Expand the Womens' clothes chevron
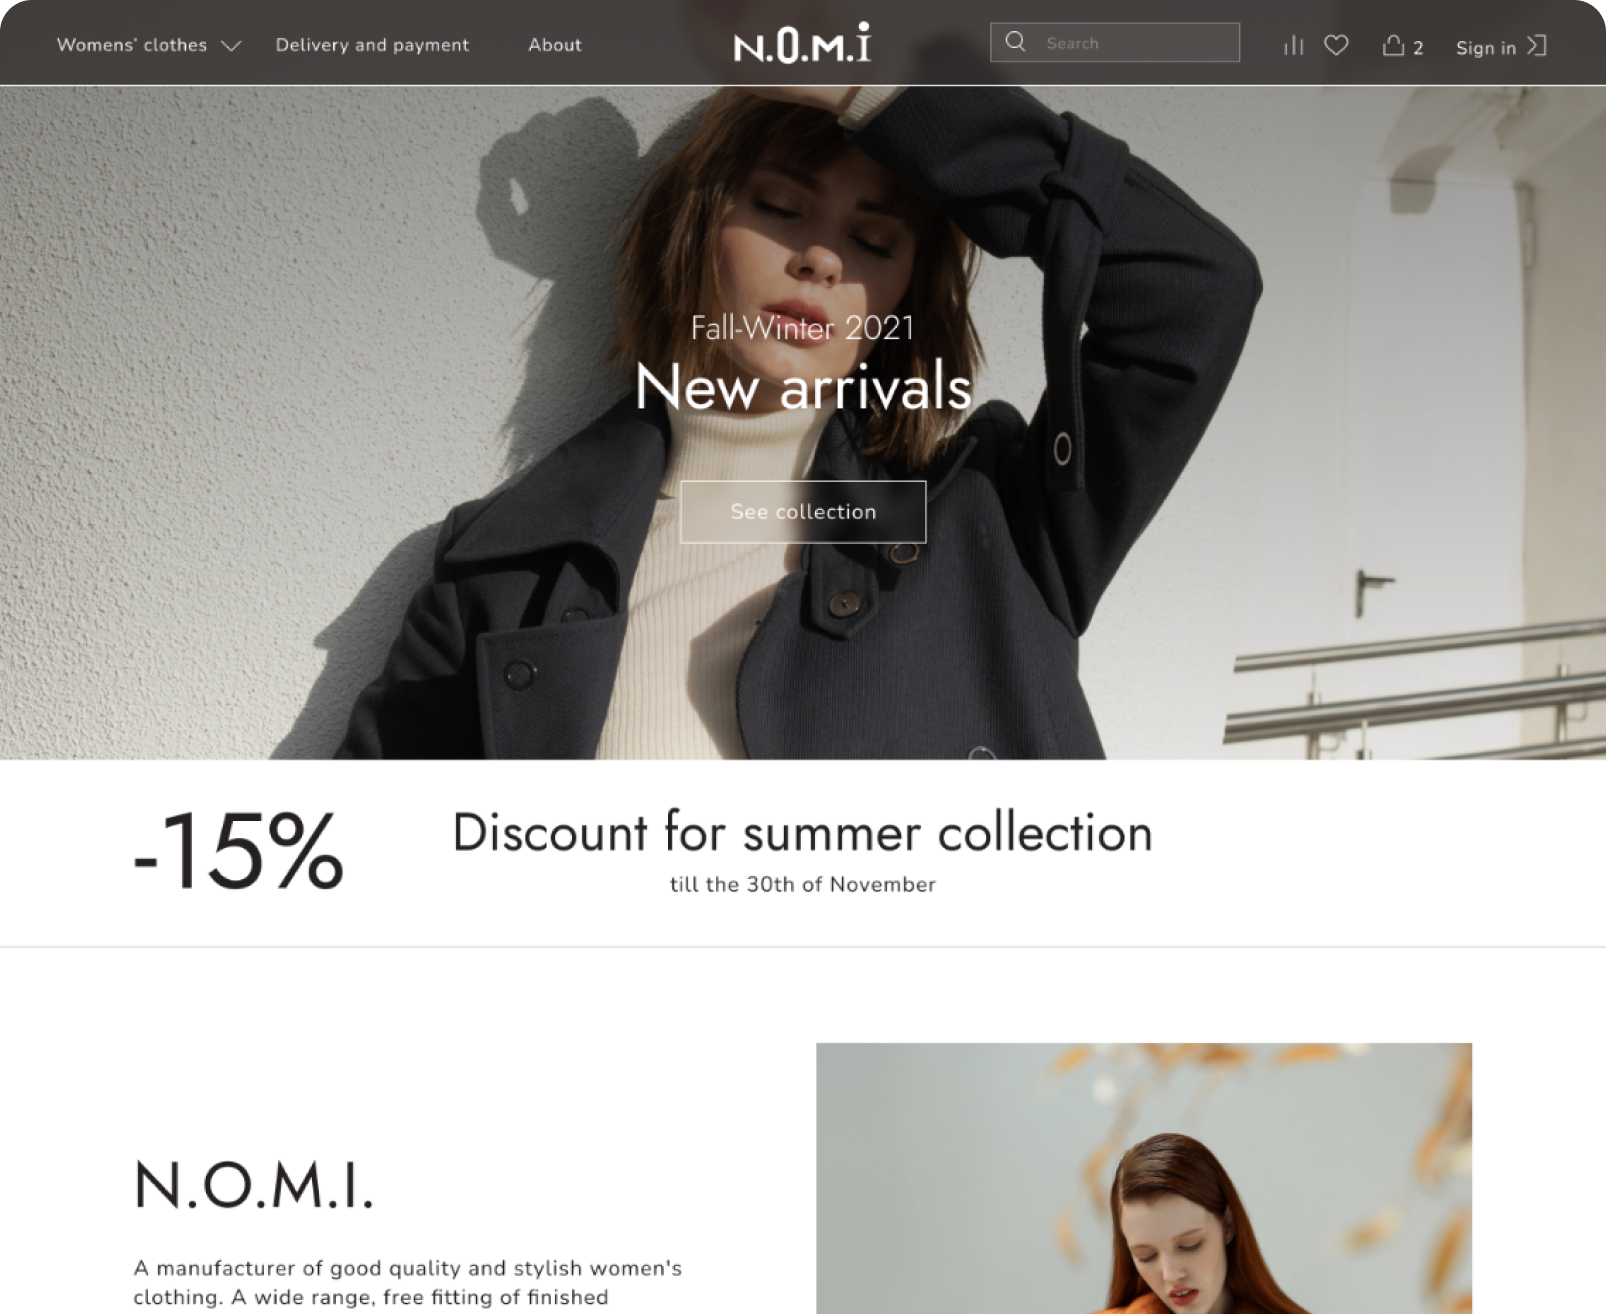The image size is (1606, 1314). tap(231, 46)
